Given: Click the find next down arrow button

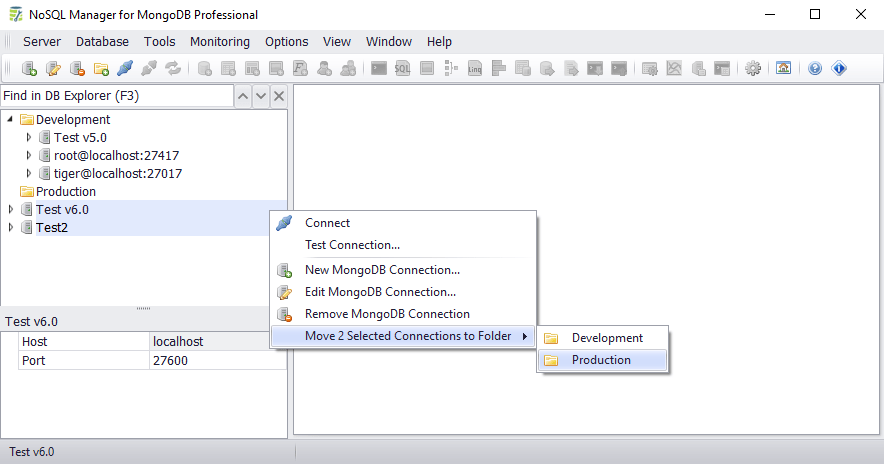Looking at the screenshot, I should tap(260, 96).
